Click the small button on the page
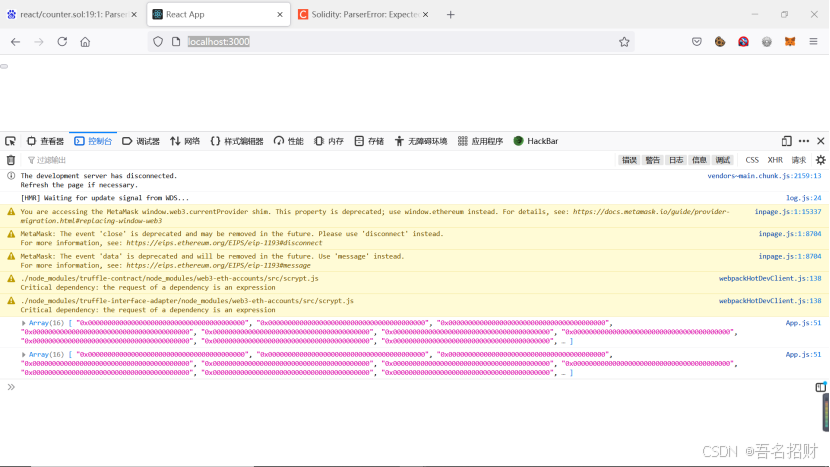The image size is (830, 467). 4,66
